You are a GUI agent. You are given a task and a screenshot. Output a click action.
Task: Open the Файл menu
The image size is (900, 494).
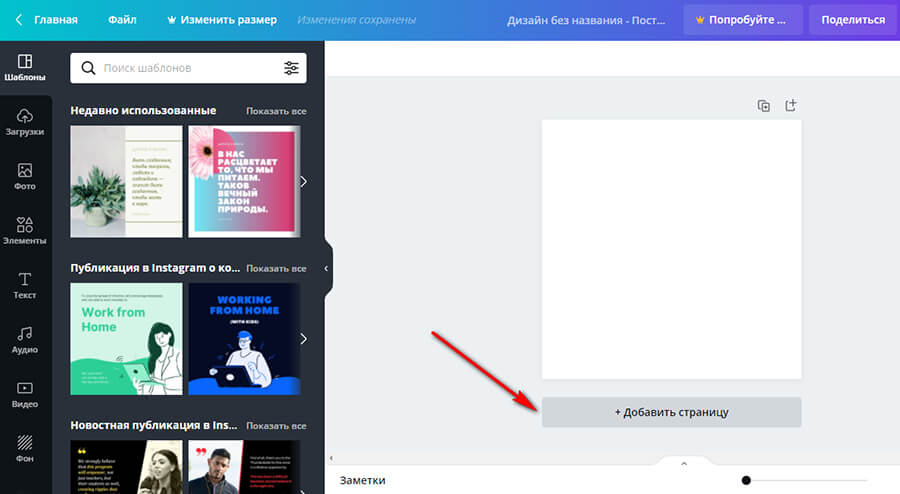tap(122, 20)
